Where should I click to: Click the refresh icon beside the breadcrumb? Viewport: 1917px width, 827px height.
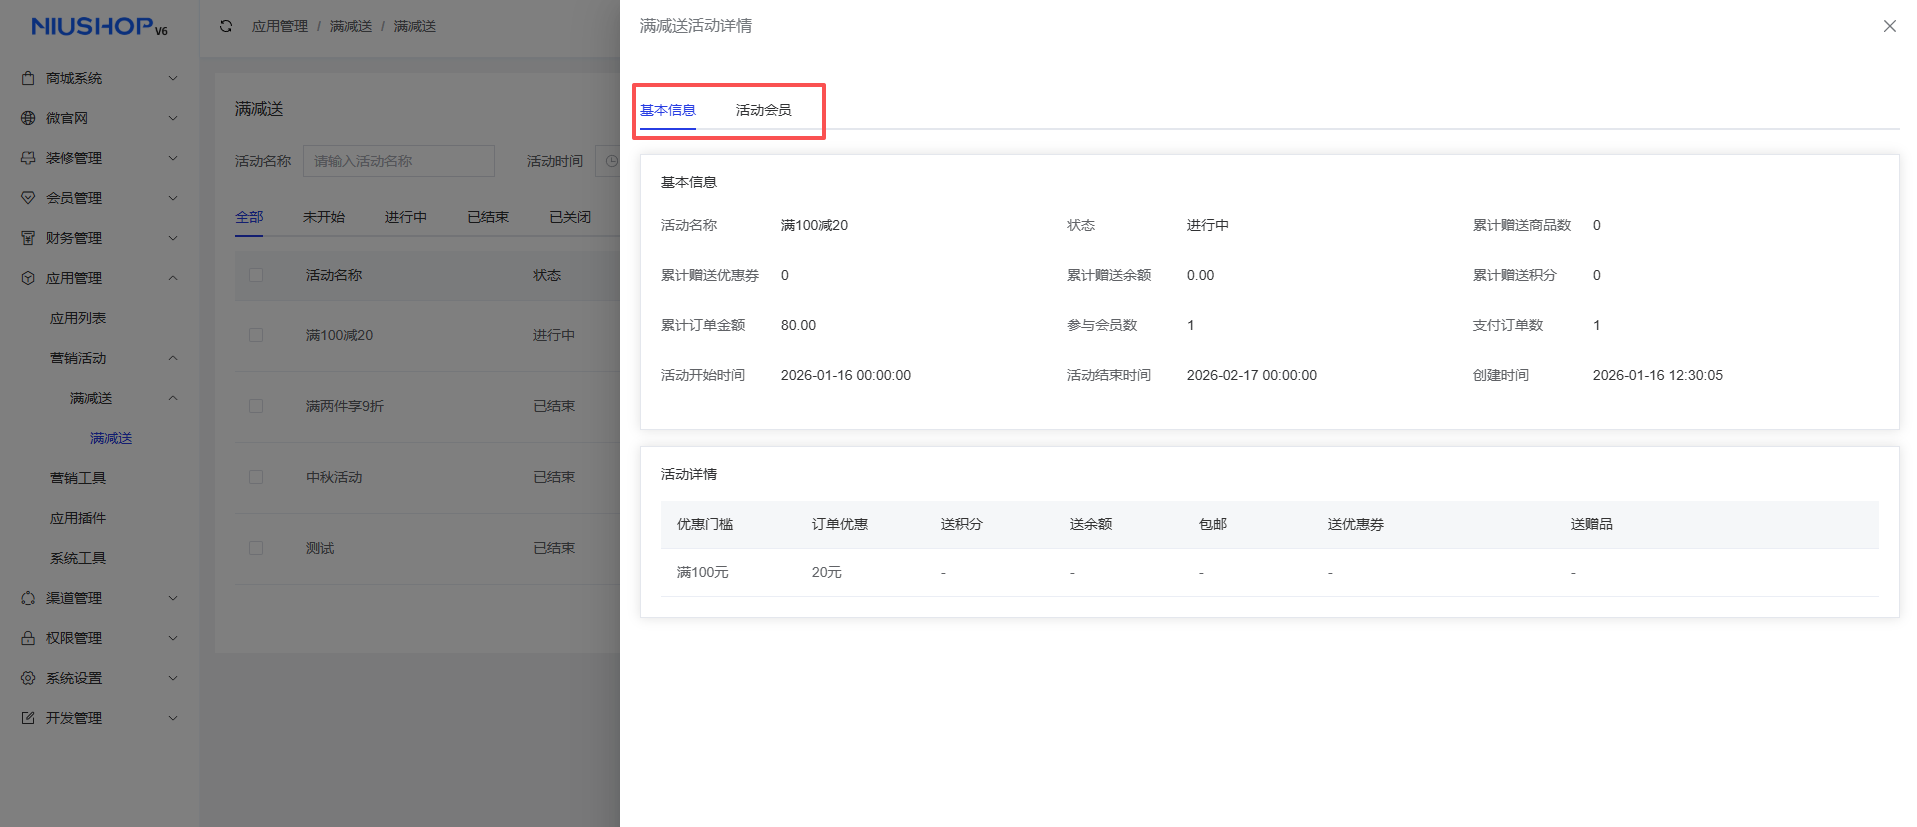click(226, 26)
